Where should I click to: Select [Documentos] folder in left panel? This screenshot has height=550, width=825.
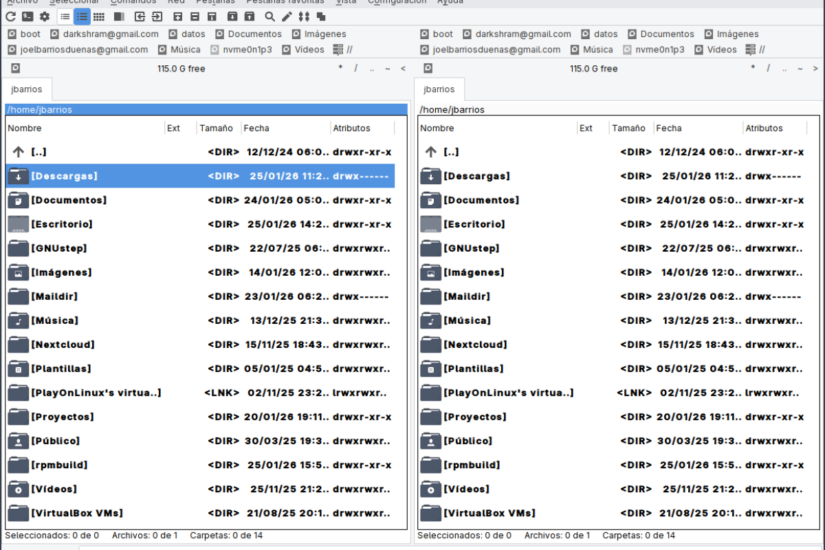200,200
